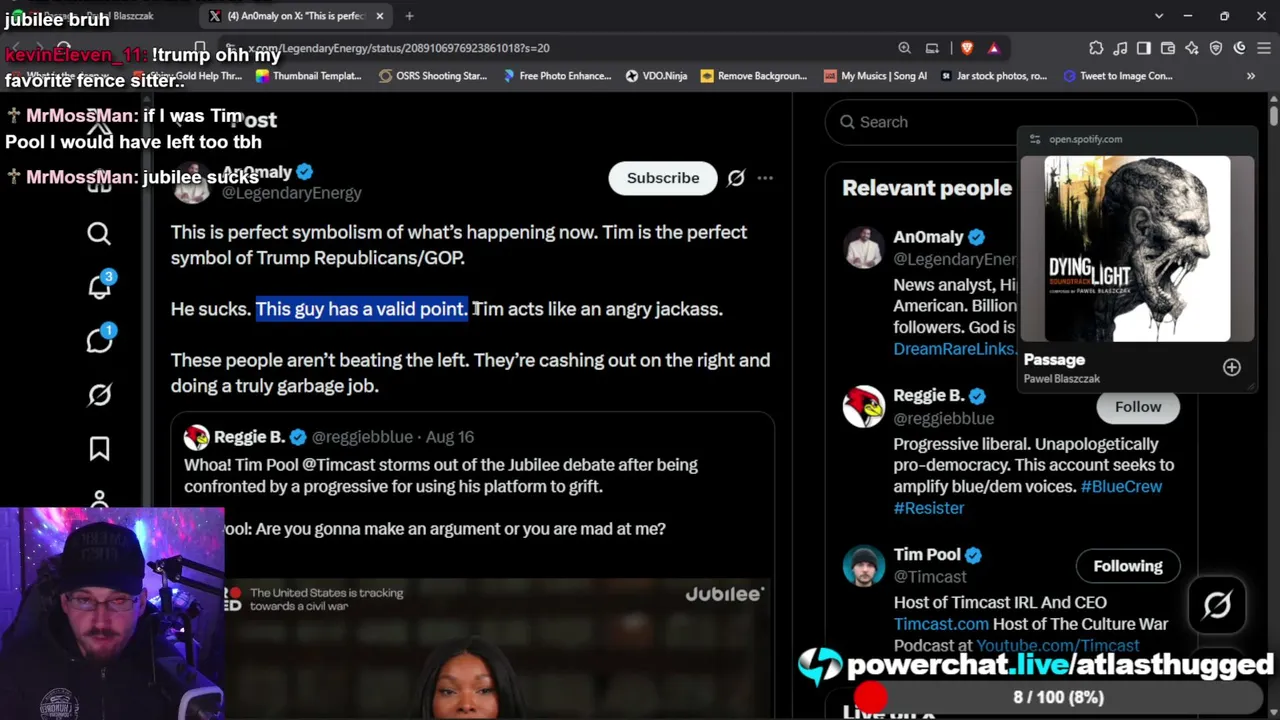Click AnOmaly's verified badge in the post header
This screenshot has height=720, width=1280.
click(305, 172)
